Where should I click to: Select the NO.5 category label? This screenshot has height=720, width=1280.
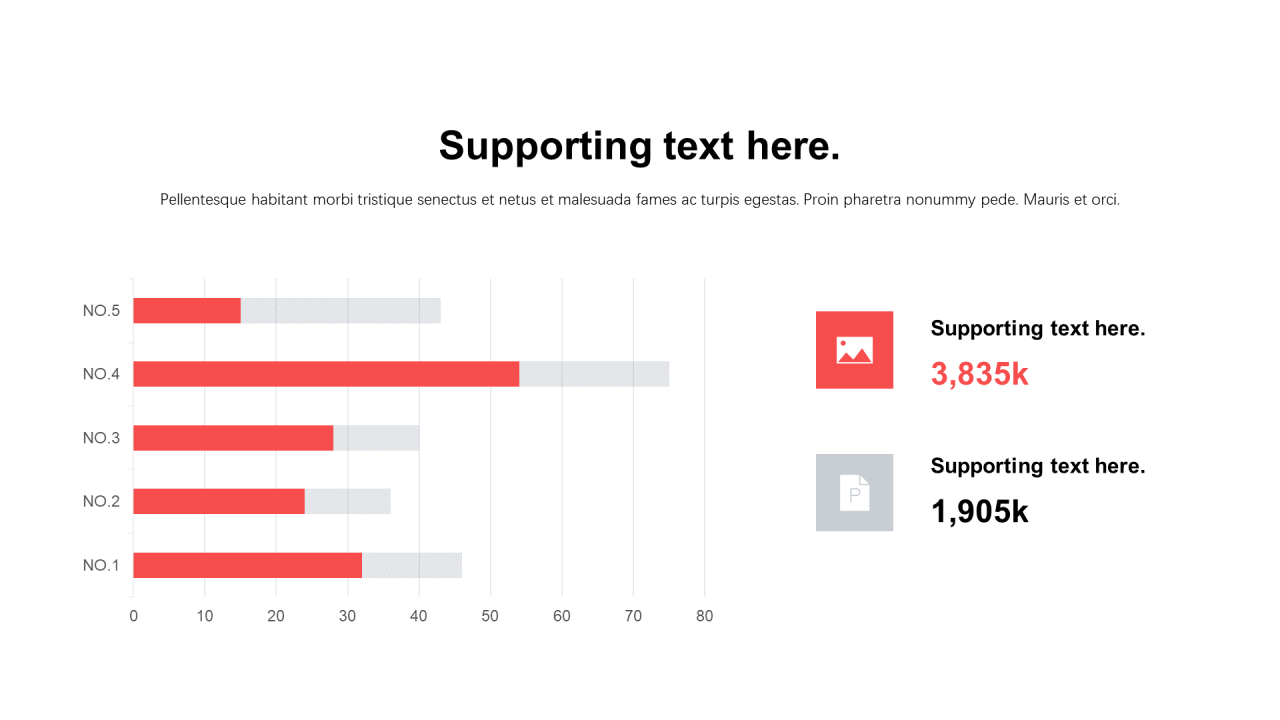coord(101,311)
